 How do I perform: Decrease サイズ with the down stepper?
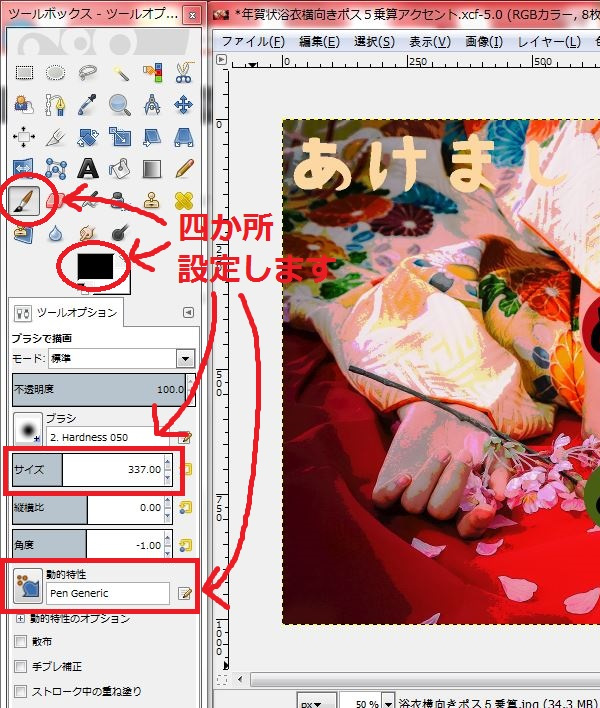[x=168, y=478]
